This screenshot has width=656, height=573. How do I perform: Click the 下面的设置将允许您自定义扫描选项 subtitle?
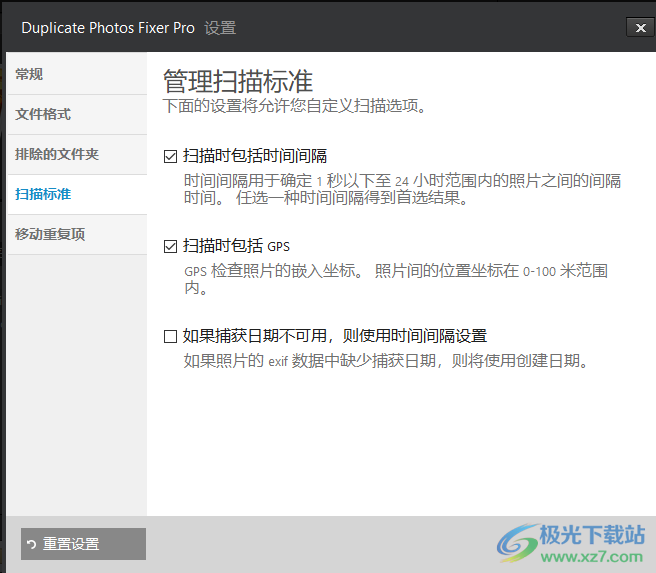tap(295, 106)
